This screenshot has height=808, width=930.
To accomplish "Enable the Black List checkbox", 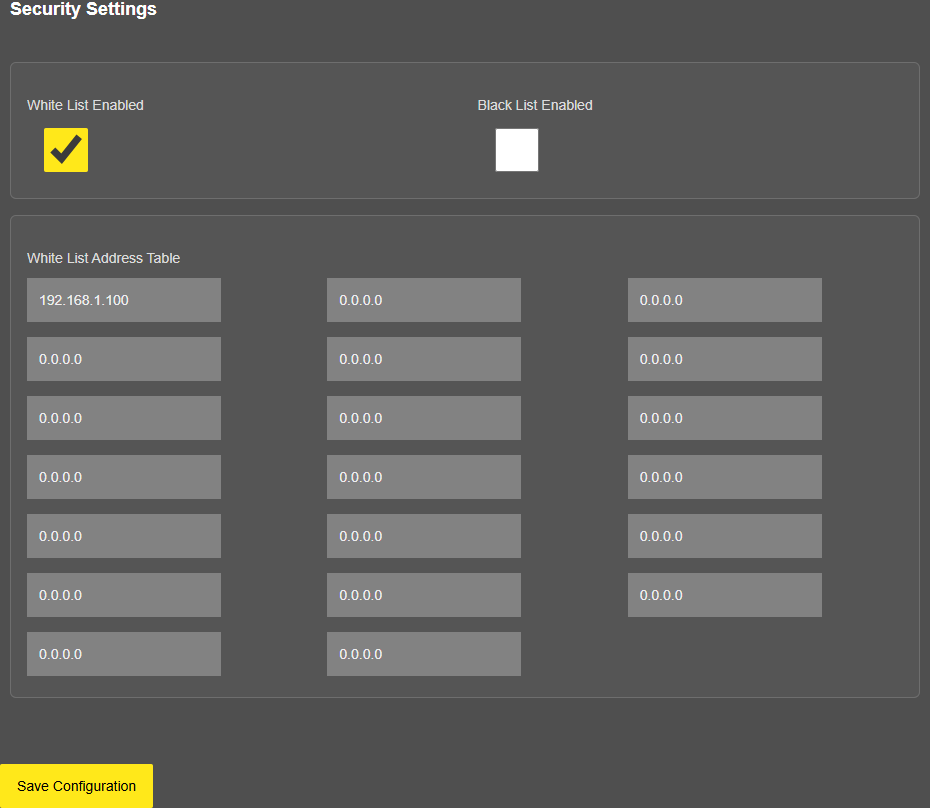I will point(517,150).
